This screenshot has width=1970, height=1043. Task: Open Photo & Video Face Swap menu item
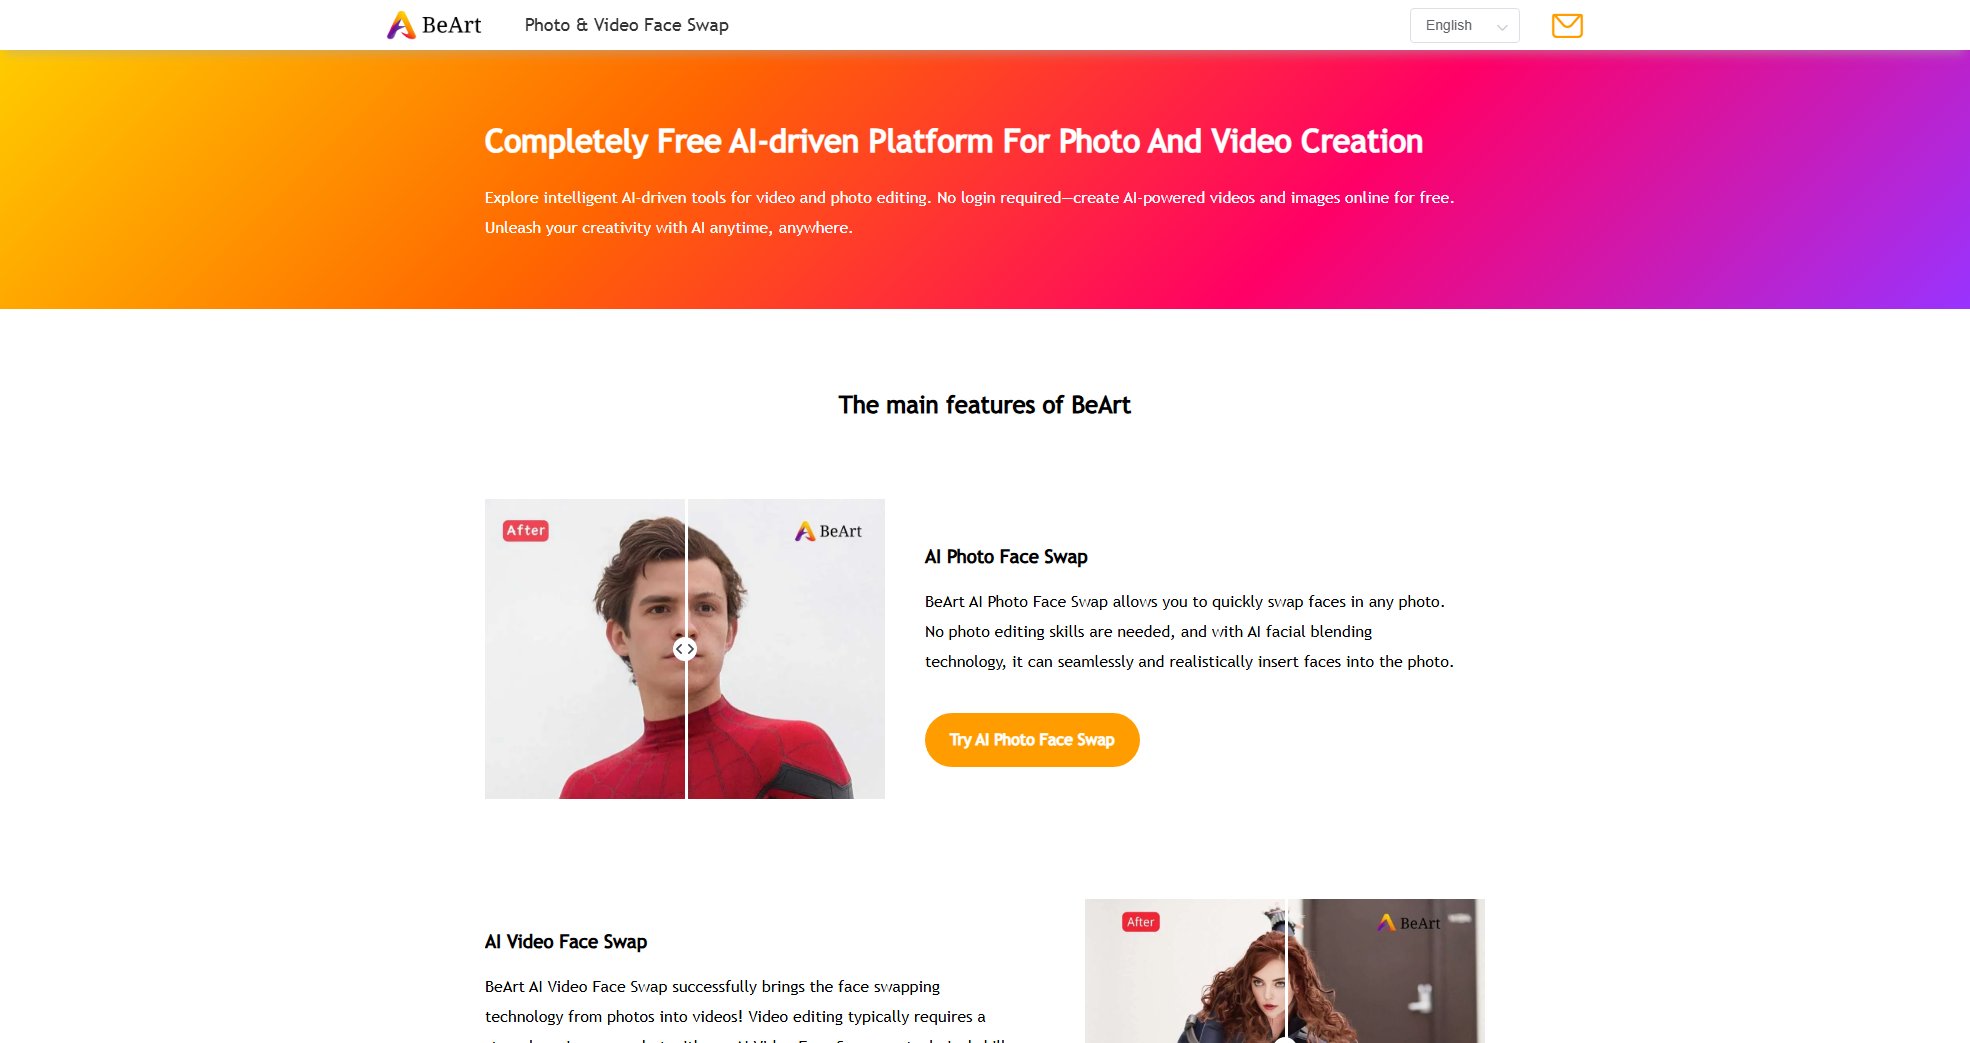tap(627, 25)
